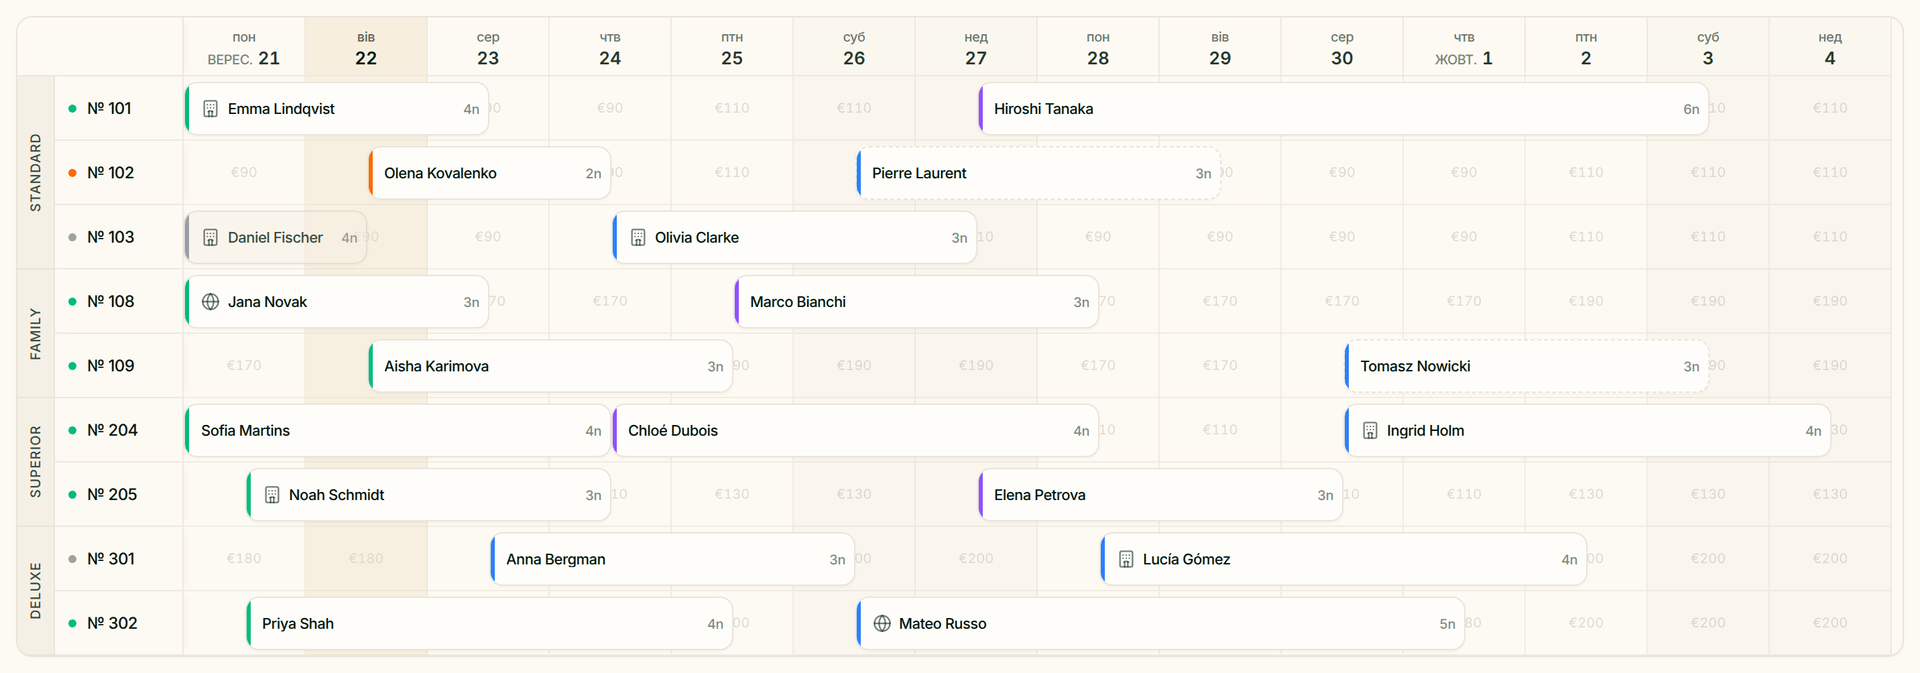1920x673 pixels.
Task: Click the building icon on Emma Lindqvist's booking
Action: pos(210,109)
